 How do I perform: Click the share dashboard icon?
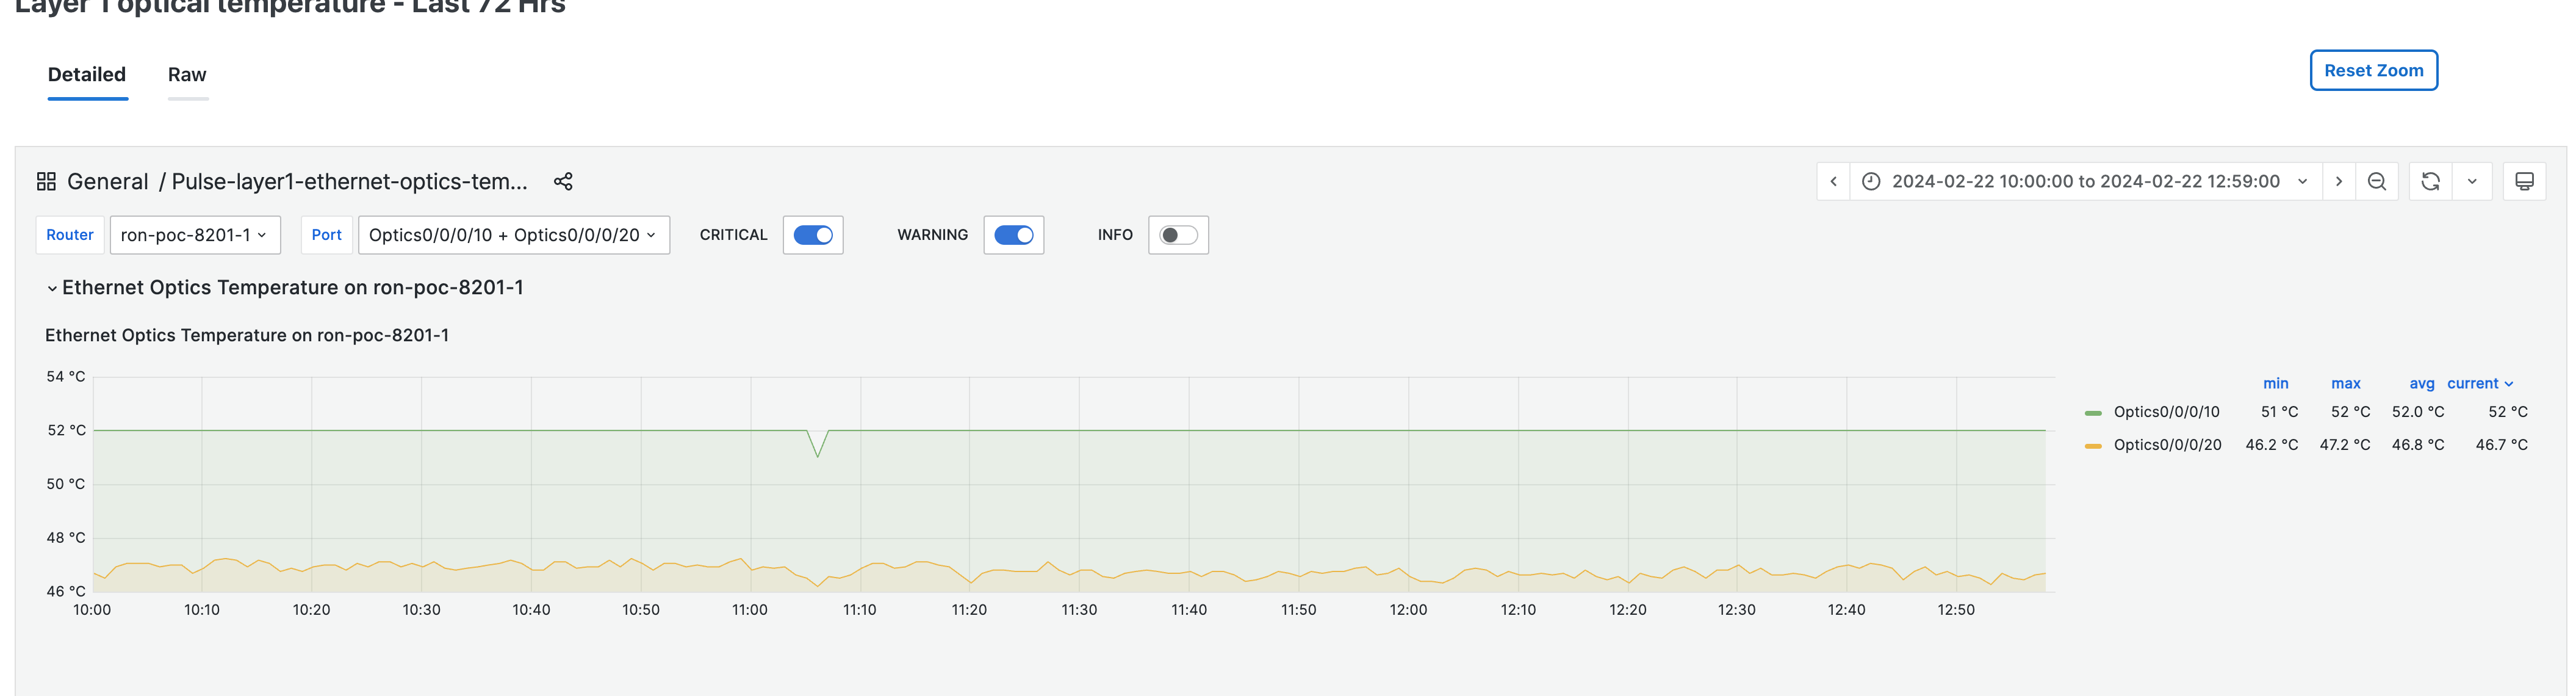coord(563,181)
